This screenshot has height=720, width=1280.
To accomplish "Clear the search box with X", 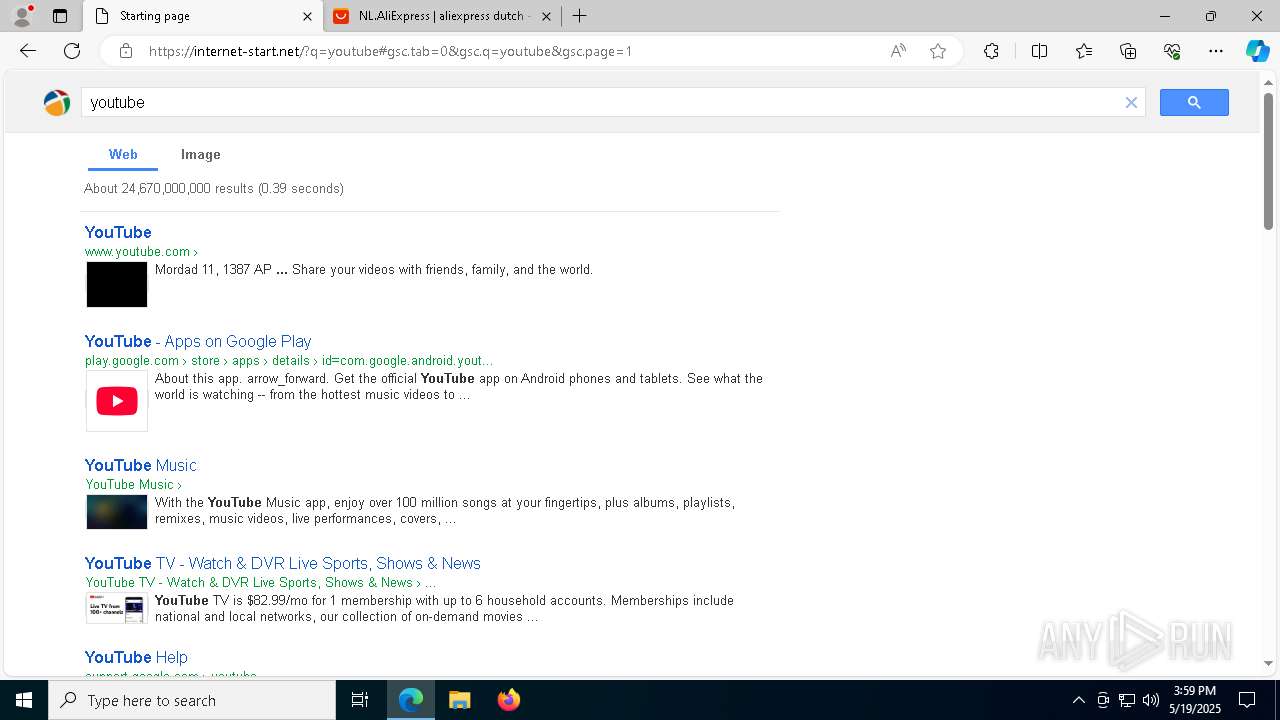I will (x=1131, y=102).
